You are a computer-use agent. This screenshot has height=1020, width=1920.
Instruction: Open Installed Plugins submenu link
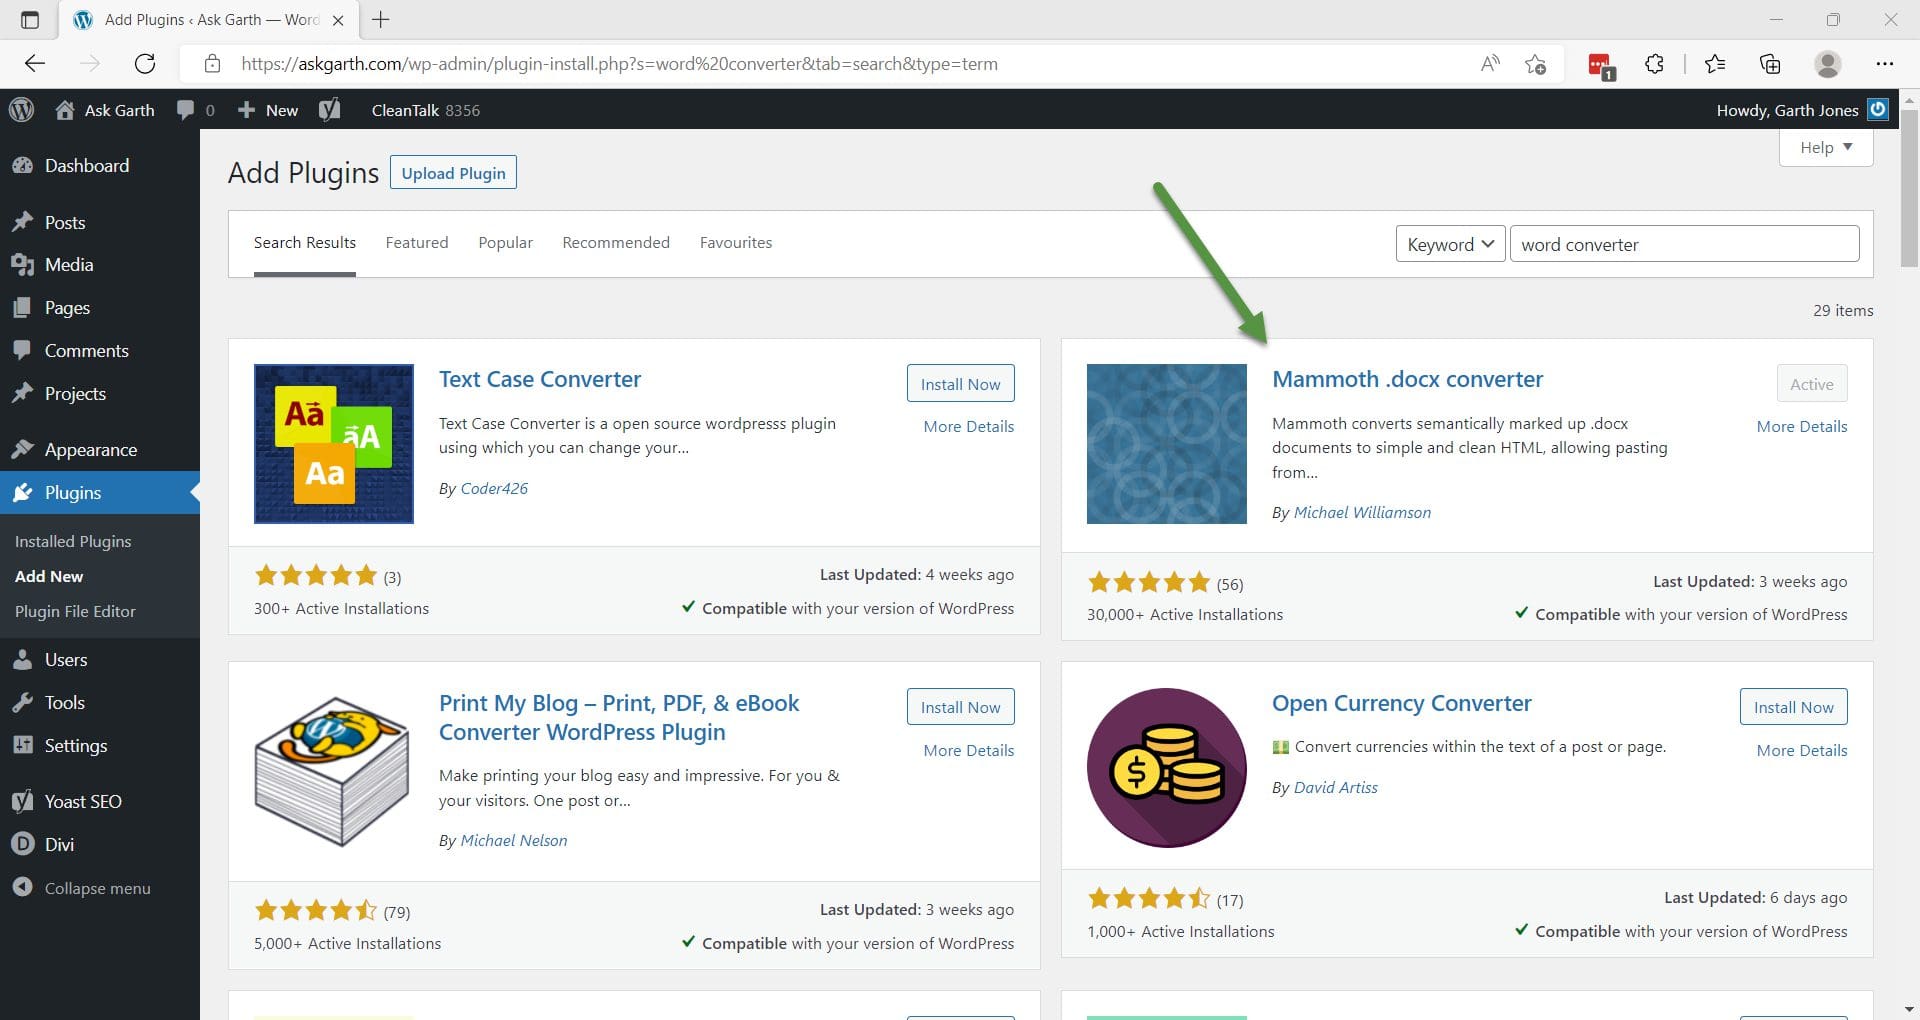pos(73,541)
